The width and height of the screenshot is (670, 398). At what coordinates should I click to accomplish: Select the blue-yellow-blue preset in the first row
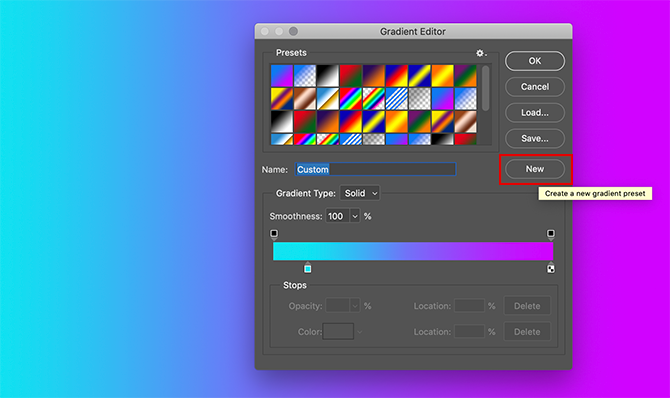(420, 76)
